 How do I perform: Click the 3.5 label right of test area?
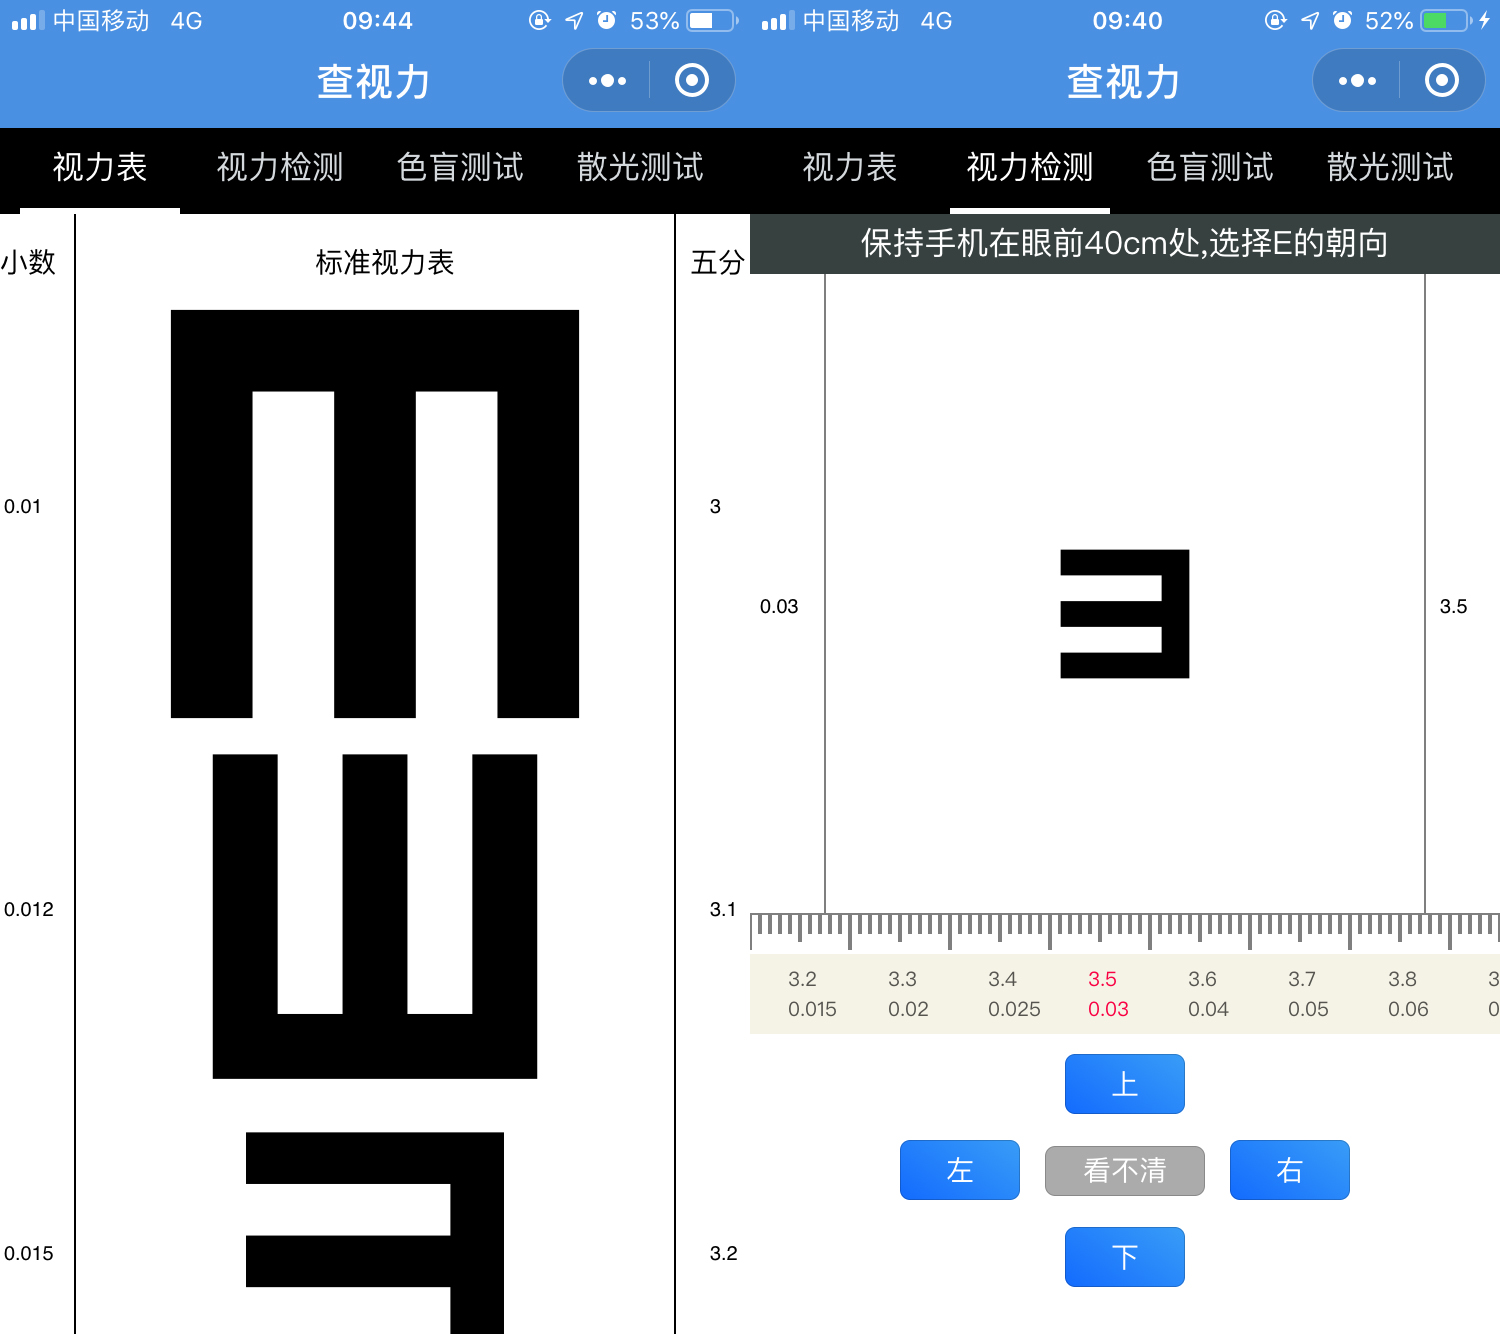(1453, 606)
